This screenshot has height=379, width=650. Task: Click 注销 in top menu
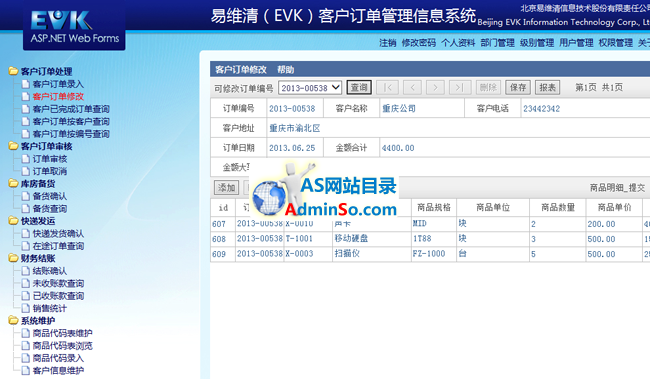pyautogui.click(x=388, y=43)
